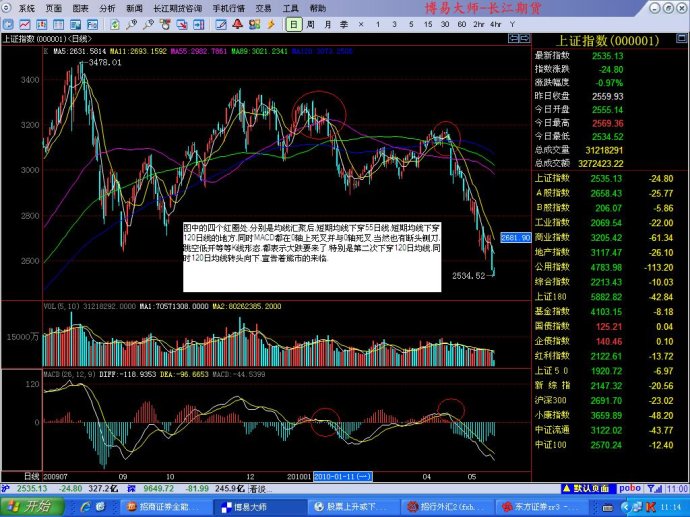This screenshot has width=690, height=517.
Task: Open the 新闻 menu
Action: coord(134,8)
